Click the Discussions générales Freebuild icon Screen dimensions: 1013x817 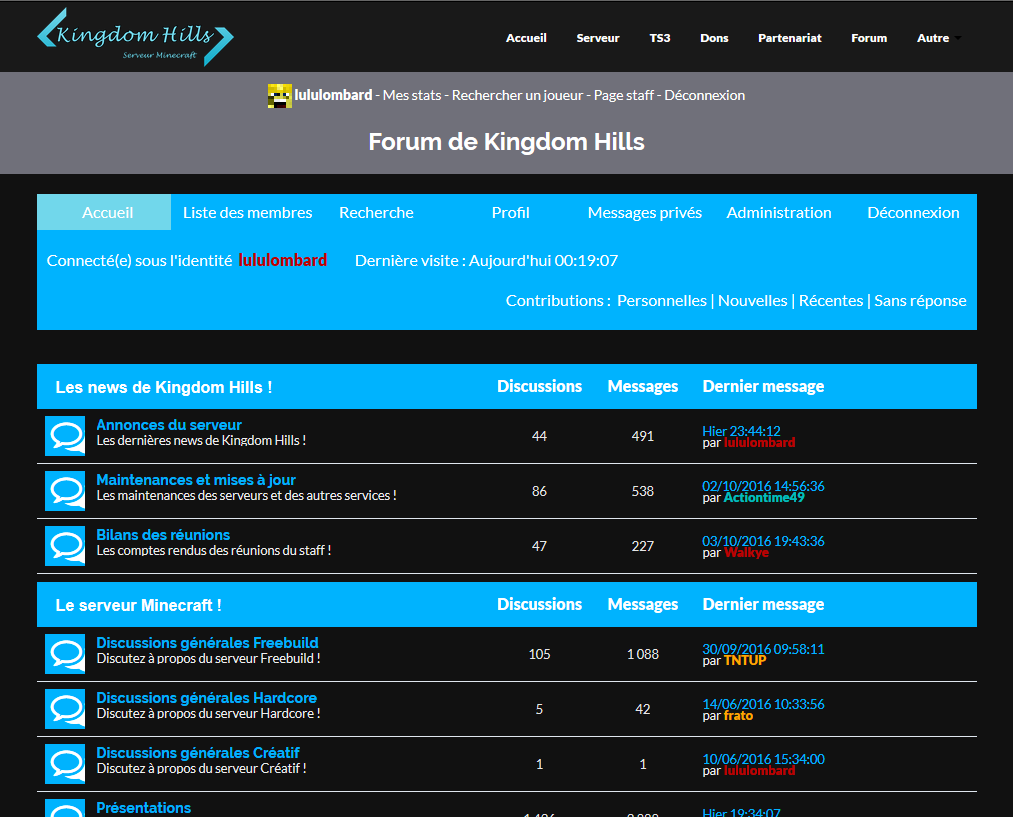65,654
